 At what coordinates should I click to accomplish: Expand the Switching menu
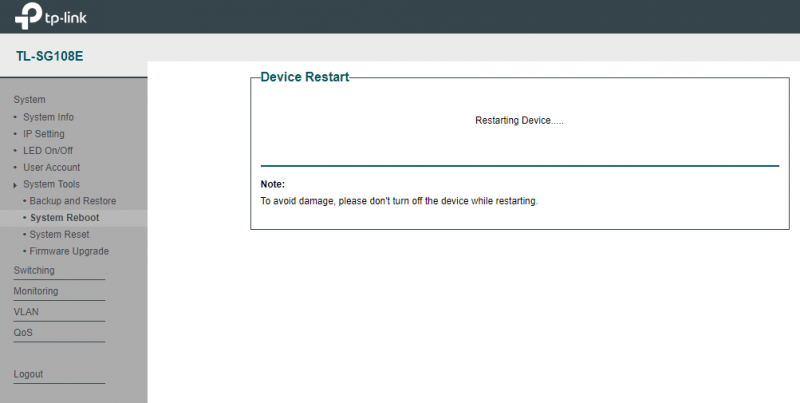tap(34, 271)
